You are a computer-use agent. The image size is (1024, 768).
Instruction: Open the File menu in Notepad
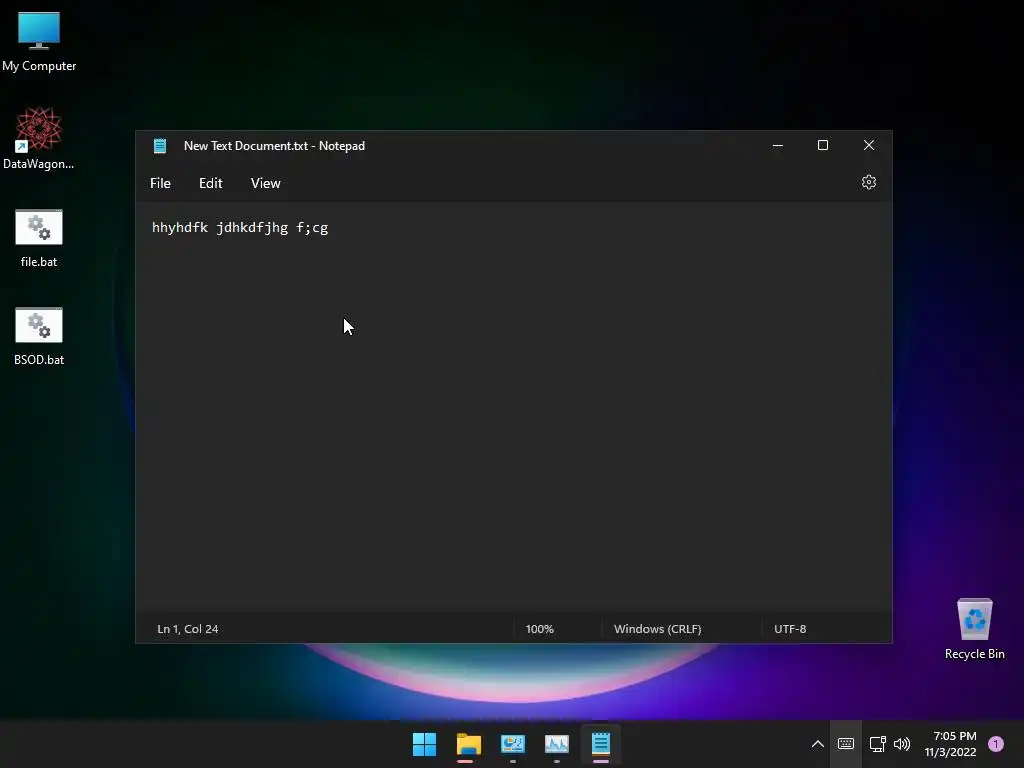(160, 184)
